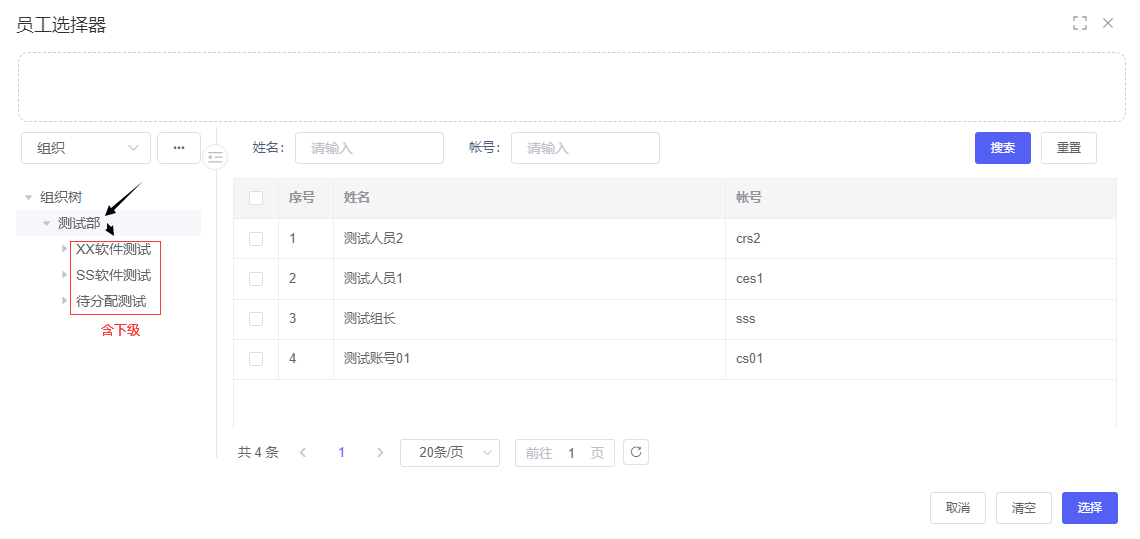Close the 员工选择器 dialog

(x=1108, y=23)
